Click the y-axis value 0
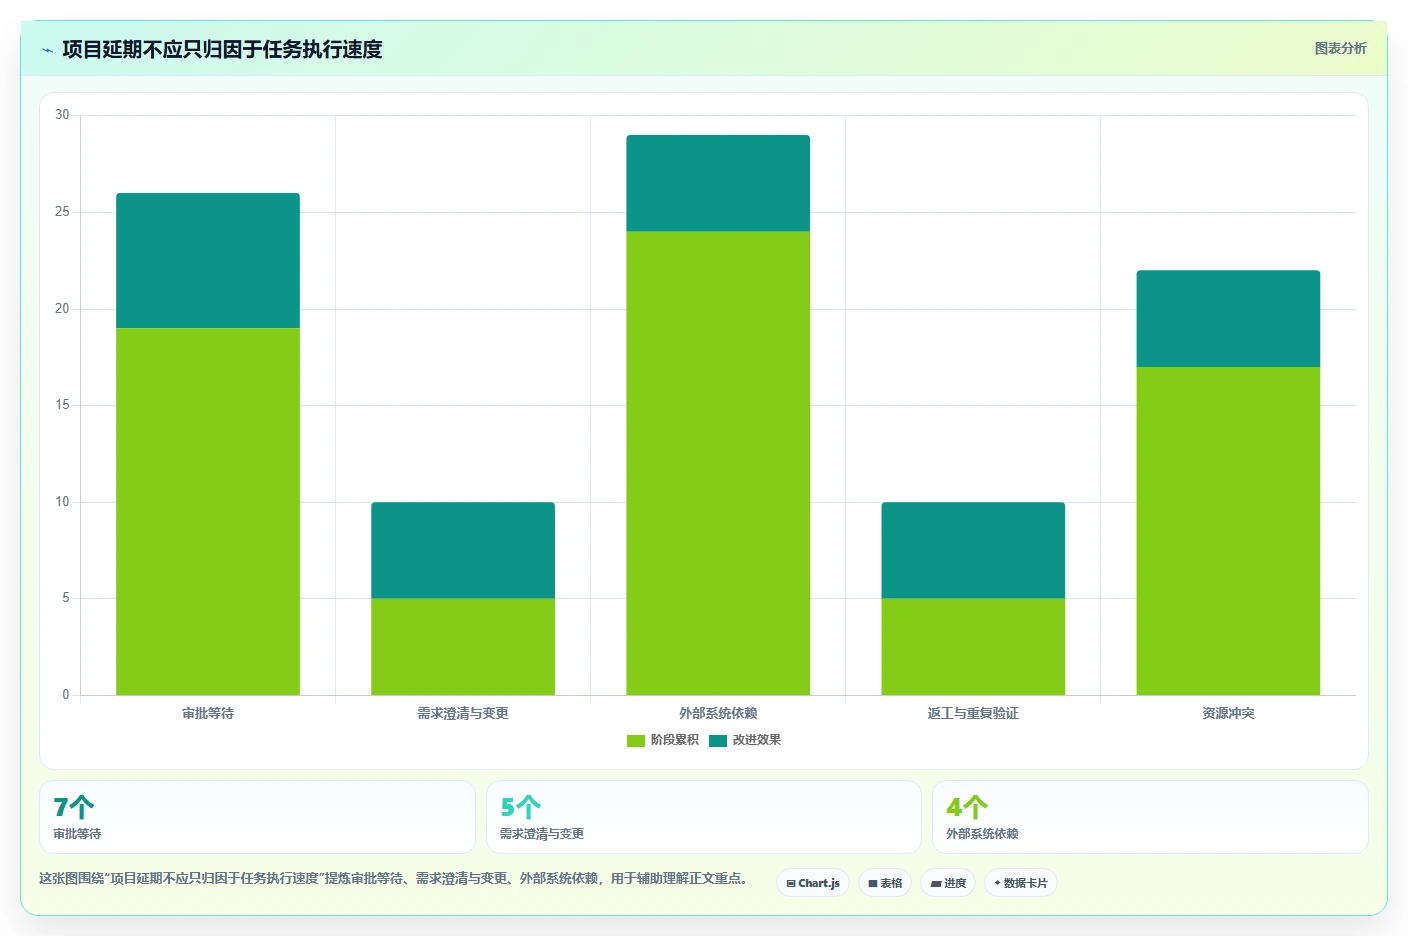This screenshot has width=1408, height=936. click(x=66, y=695)
